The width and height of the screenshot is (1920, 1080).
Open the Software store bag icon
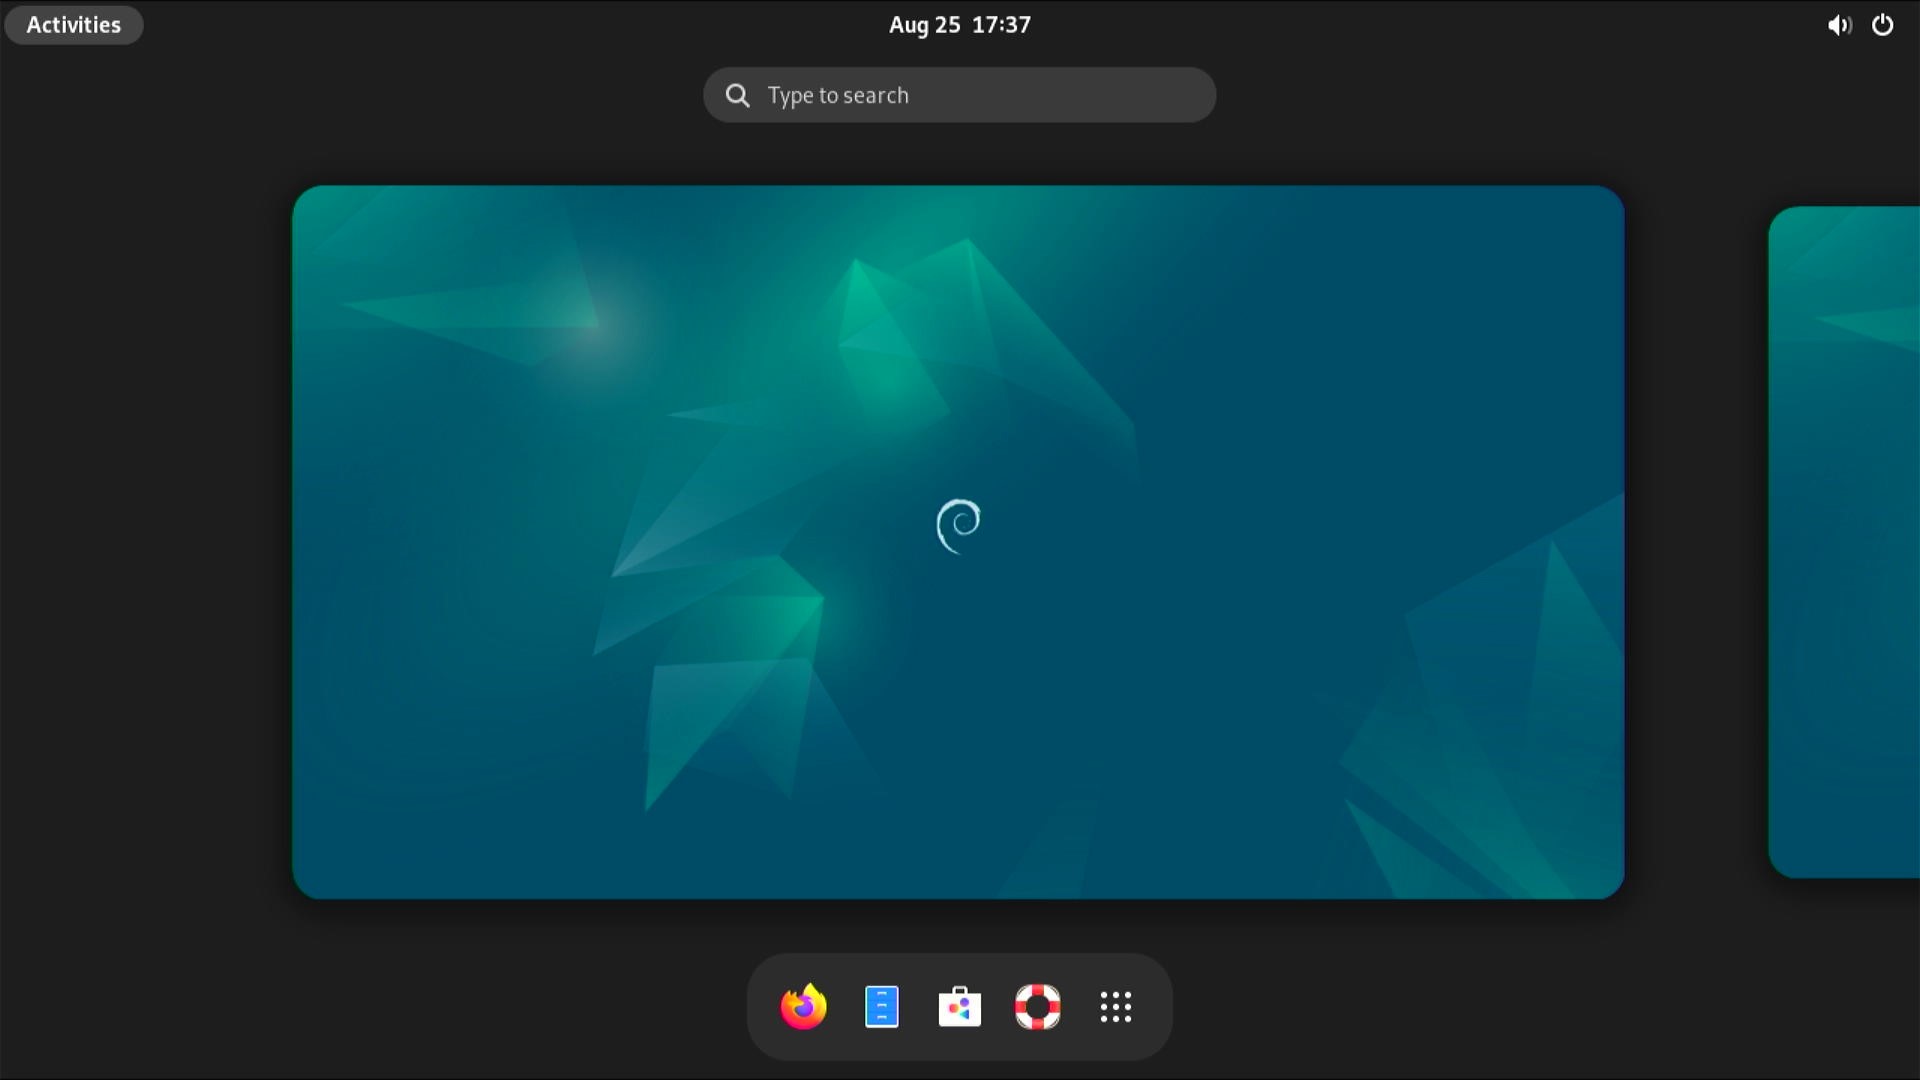coord(959,1007)
